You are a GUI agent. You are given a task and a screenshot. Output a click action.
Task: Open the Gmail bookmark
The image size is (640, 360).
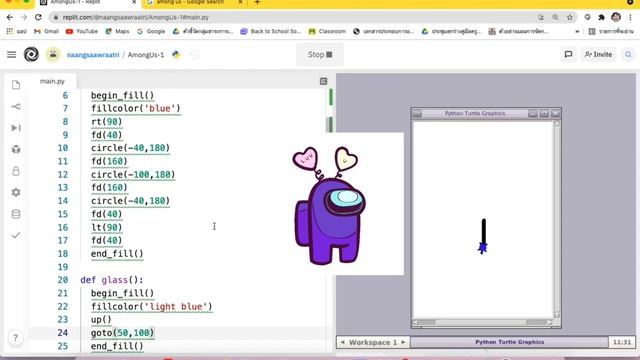click(47, 31)
